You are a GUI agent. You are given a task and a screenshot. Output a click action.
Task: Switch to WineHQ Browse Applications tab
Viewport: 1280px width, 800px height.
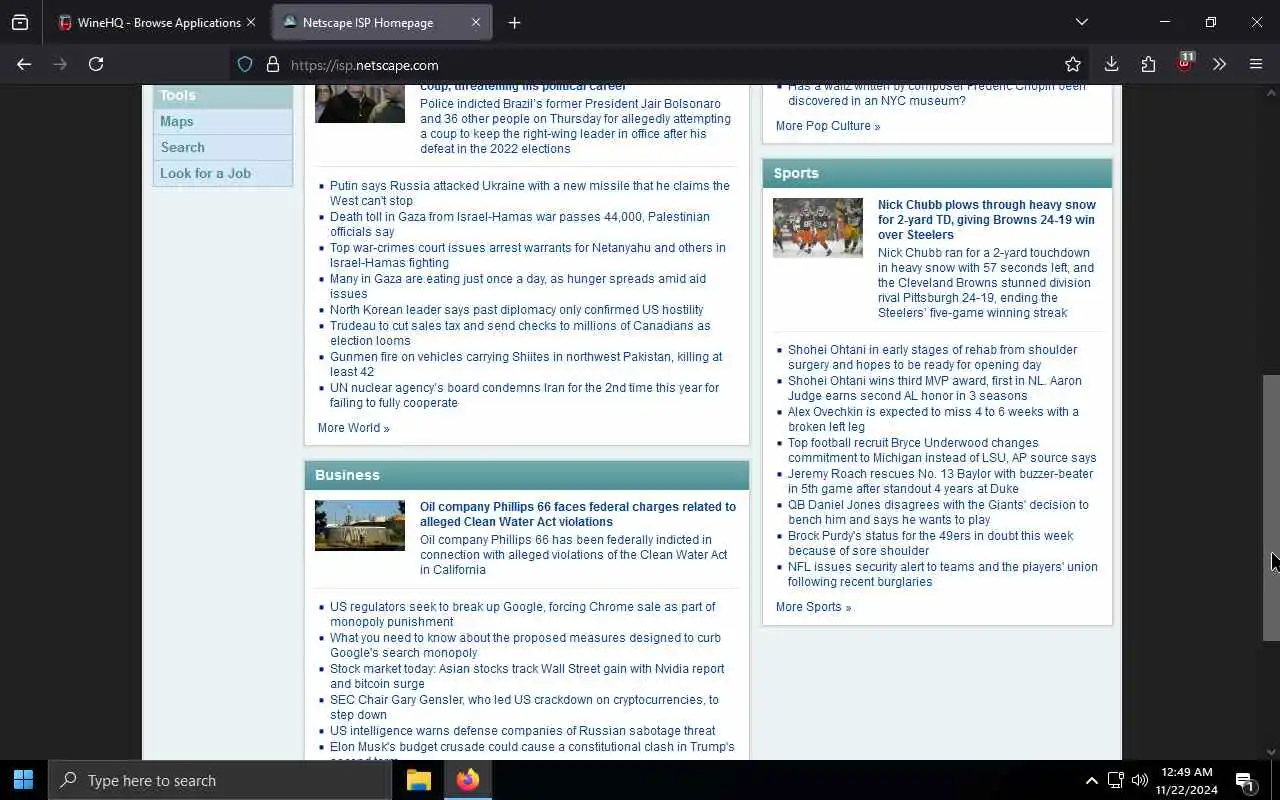158,22
